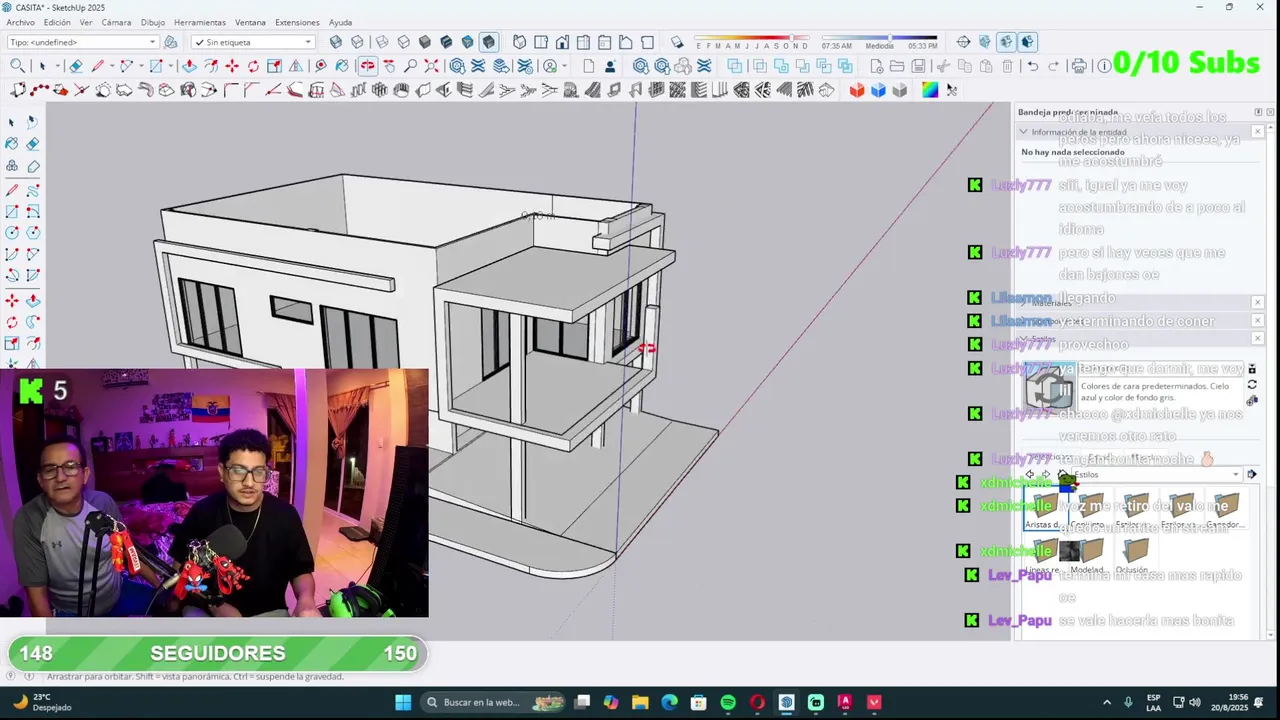The width and height of the screenshot is (1280, 720).
Task: Open File Explorer from taskbar
Action: [x=640, y=702]
